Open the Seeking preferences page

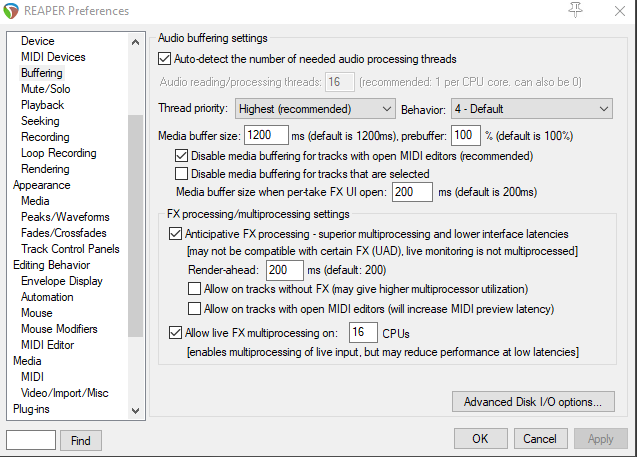(40, 121)
